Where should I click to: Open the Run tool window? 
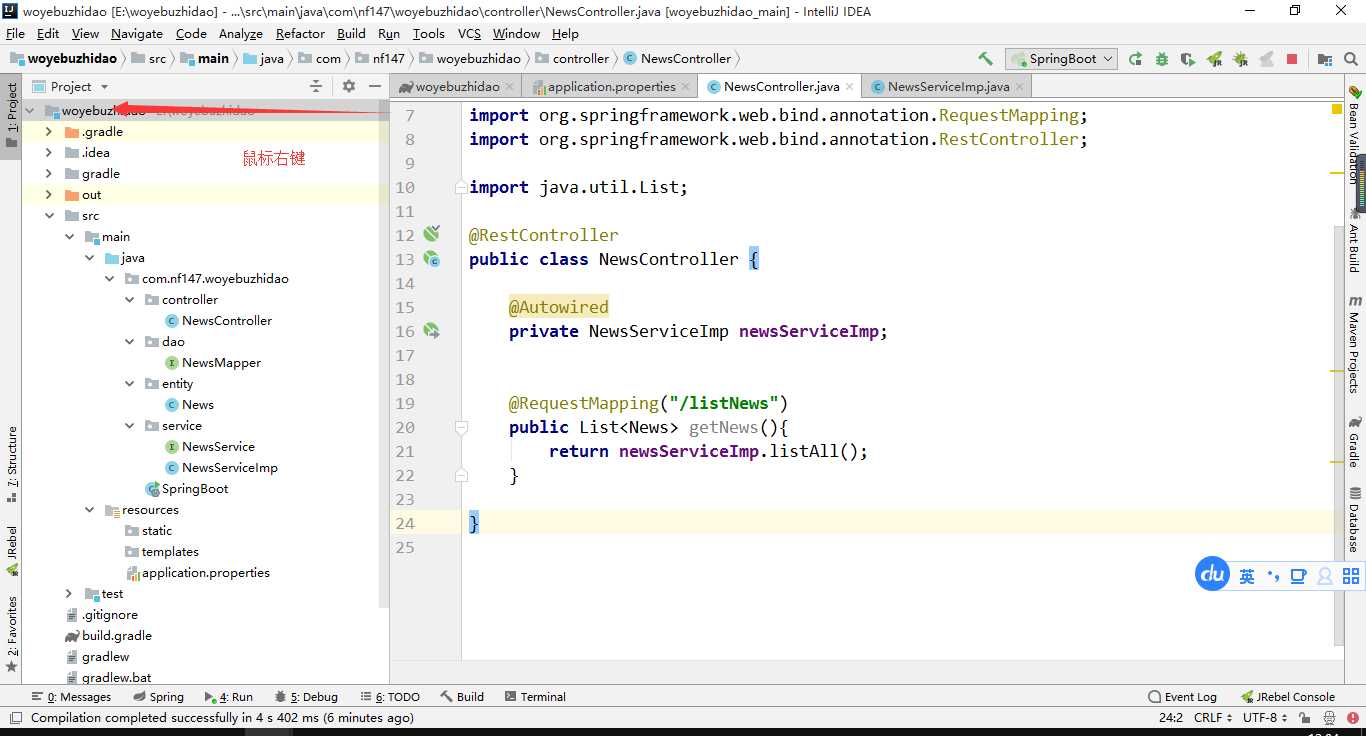pyautogui.click(x=229, y=697)
